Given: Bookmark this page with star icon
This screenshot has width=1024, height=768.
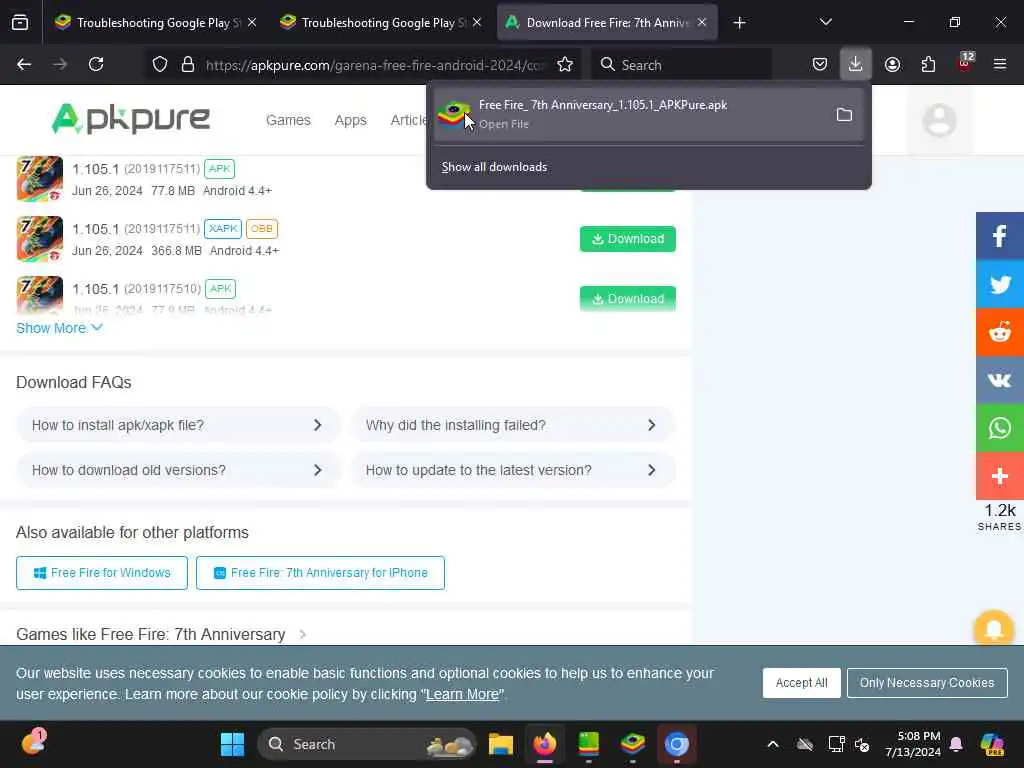Looking at the screenshot, I should coord(565,65).
